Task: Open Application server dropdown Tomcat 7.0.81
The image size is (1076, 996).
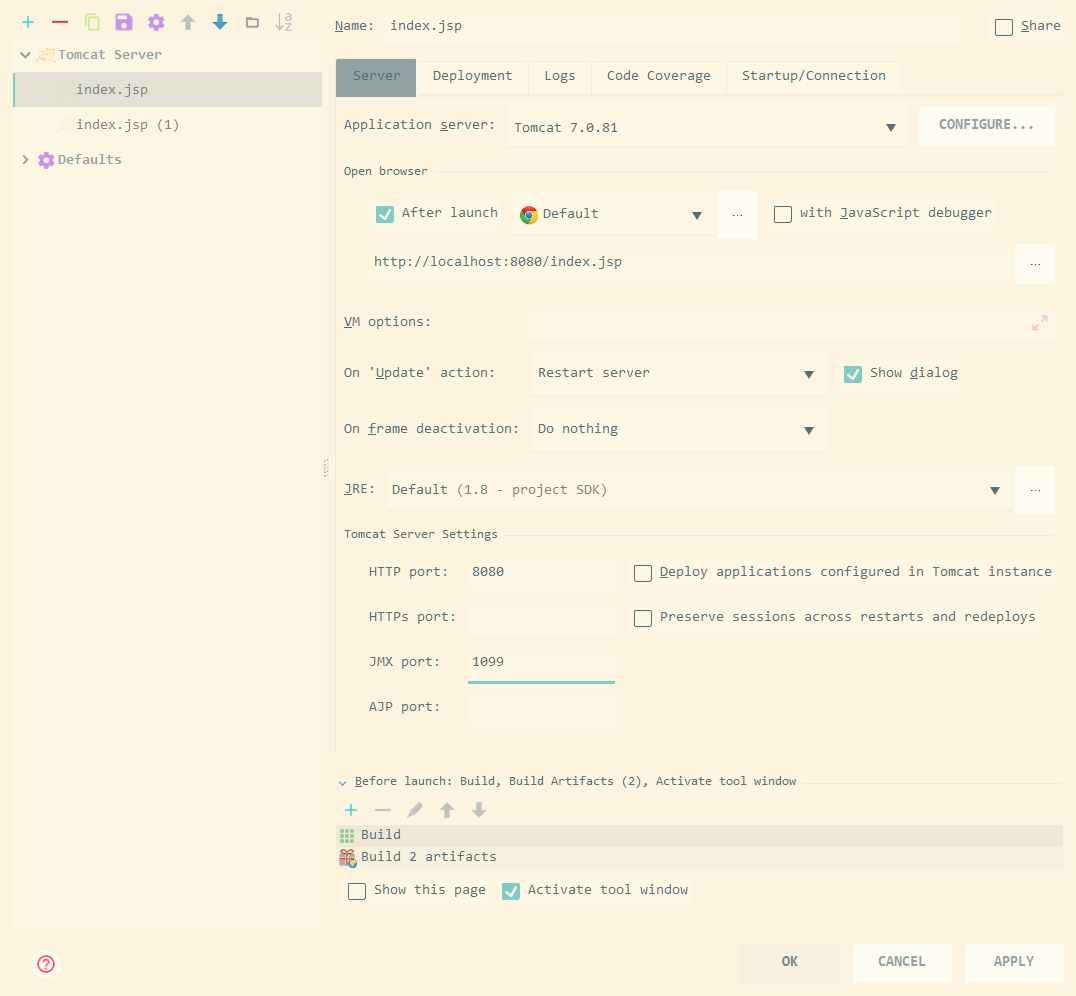Action: 707,127
